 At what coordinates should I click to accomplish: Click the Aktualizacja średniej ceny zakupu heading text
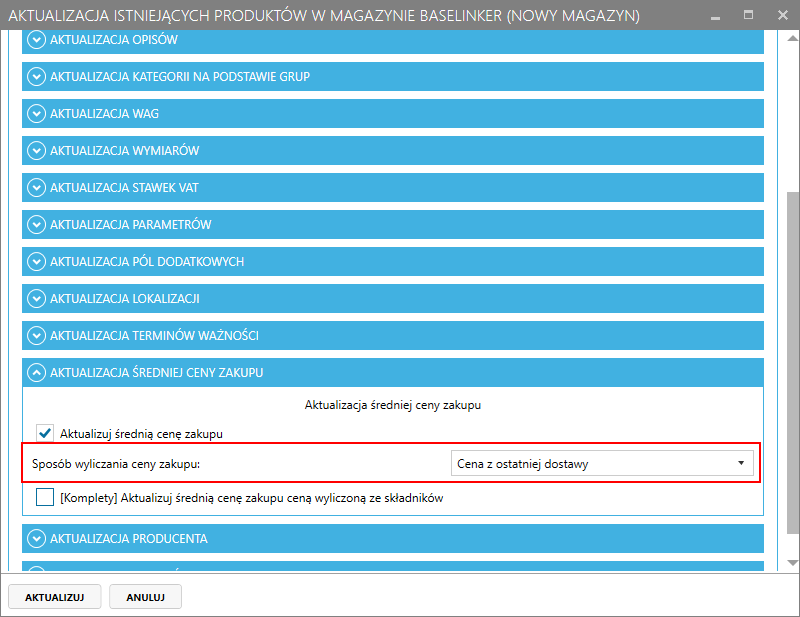point(393,405)
